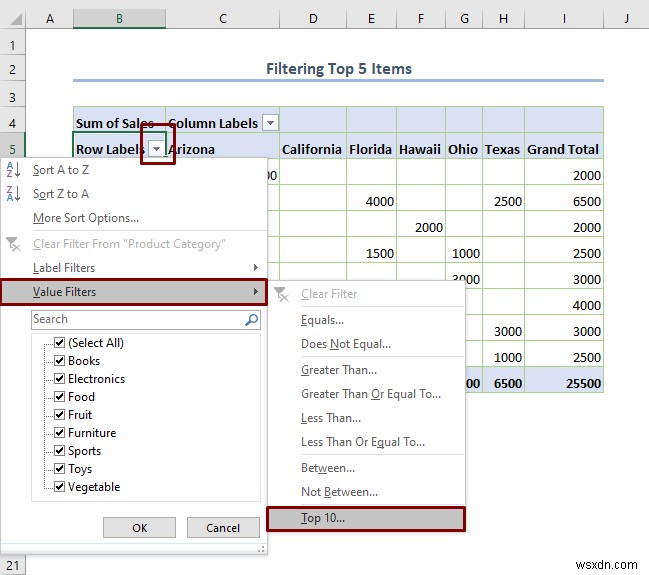Viewport: 649px width, 575px height.
Task: Click the search magnifier icon
Action: [x=251, y=320]
